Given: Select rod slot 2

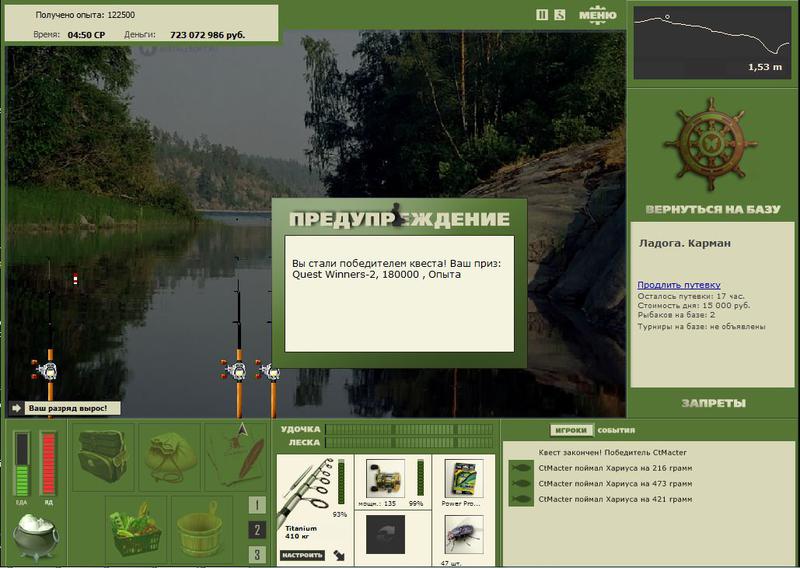Looking at the screenshot, I should pyautogui.click(x=257, y=530).
